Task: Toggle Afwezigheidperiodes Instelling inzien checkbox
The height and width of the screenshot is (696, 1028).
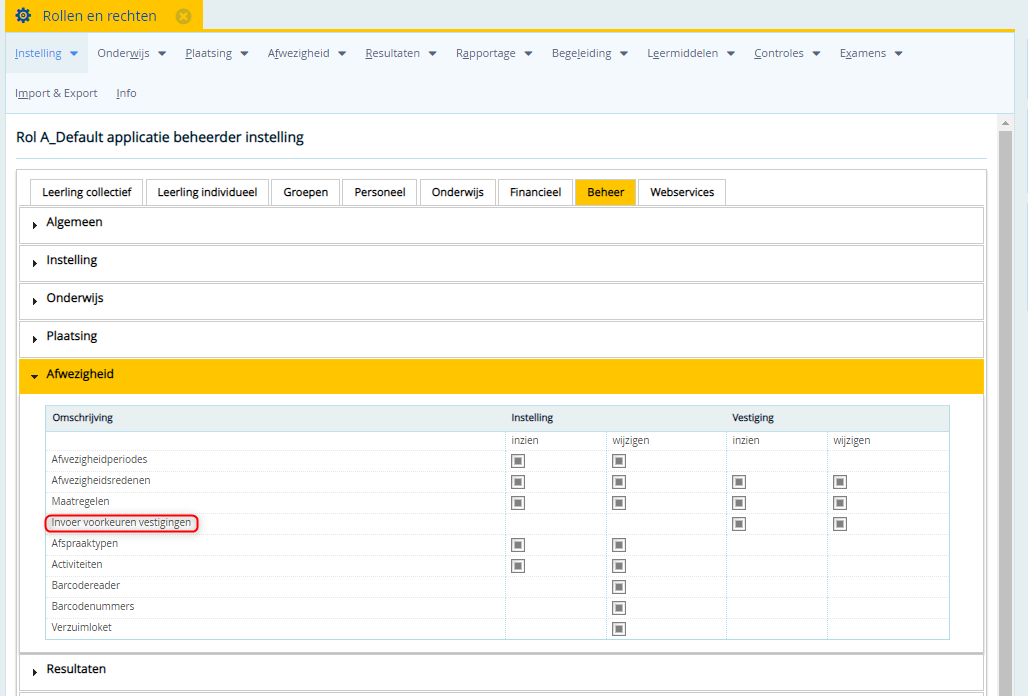Action: [x=518, y=461]
